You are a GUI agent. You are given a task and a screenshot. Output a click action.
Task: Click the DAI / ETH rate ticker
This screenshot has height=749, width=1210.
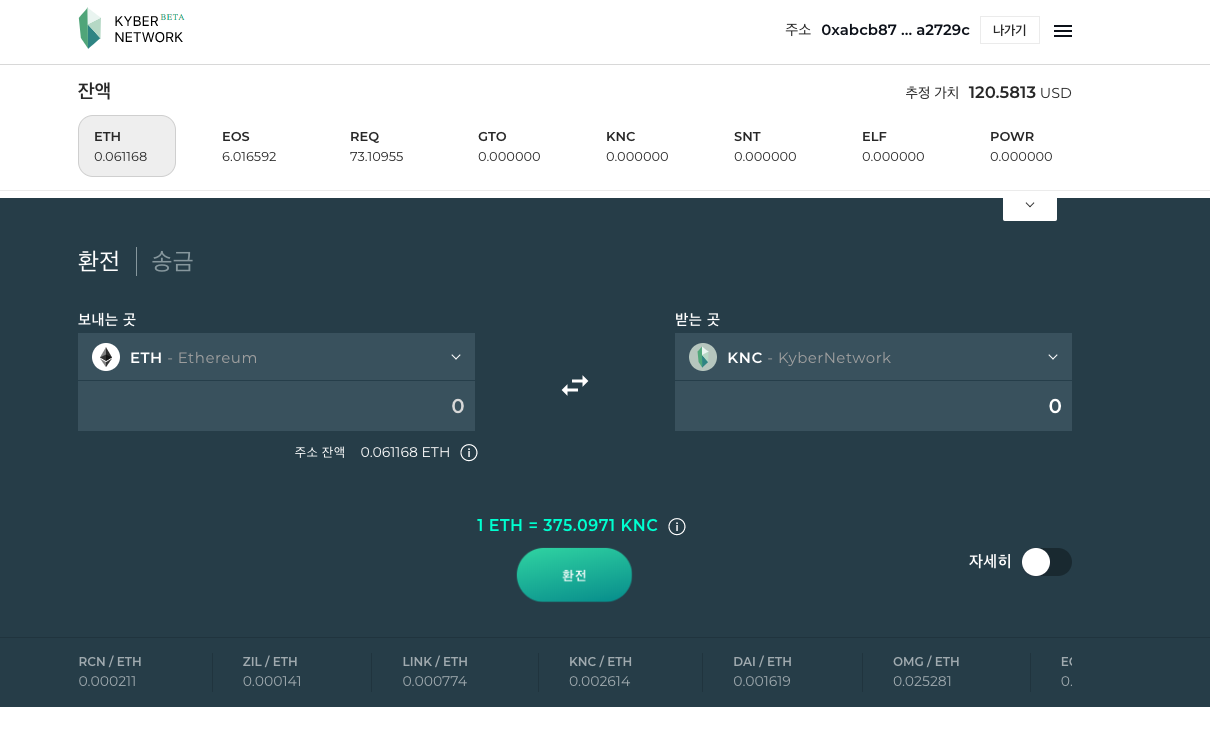pyautogui.click(x=762, y=671)
